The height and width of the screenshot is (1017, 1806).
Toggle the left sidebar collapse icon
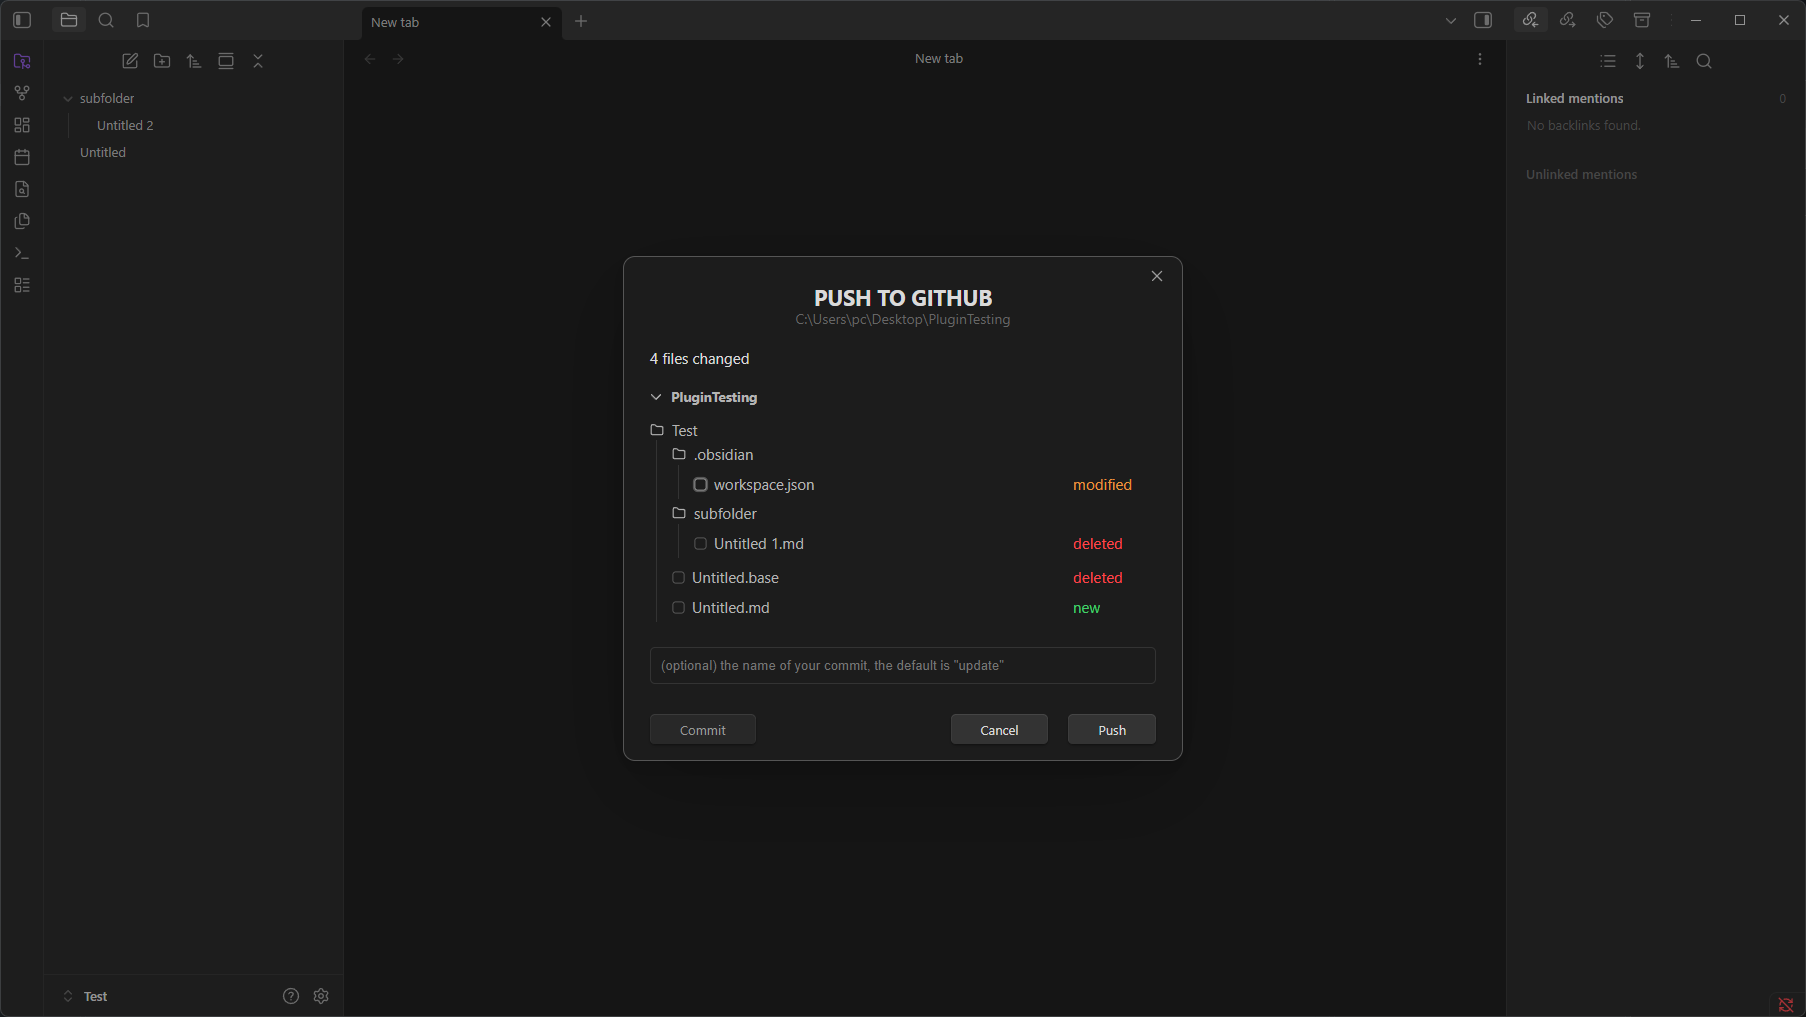coord(22,20)
